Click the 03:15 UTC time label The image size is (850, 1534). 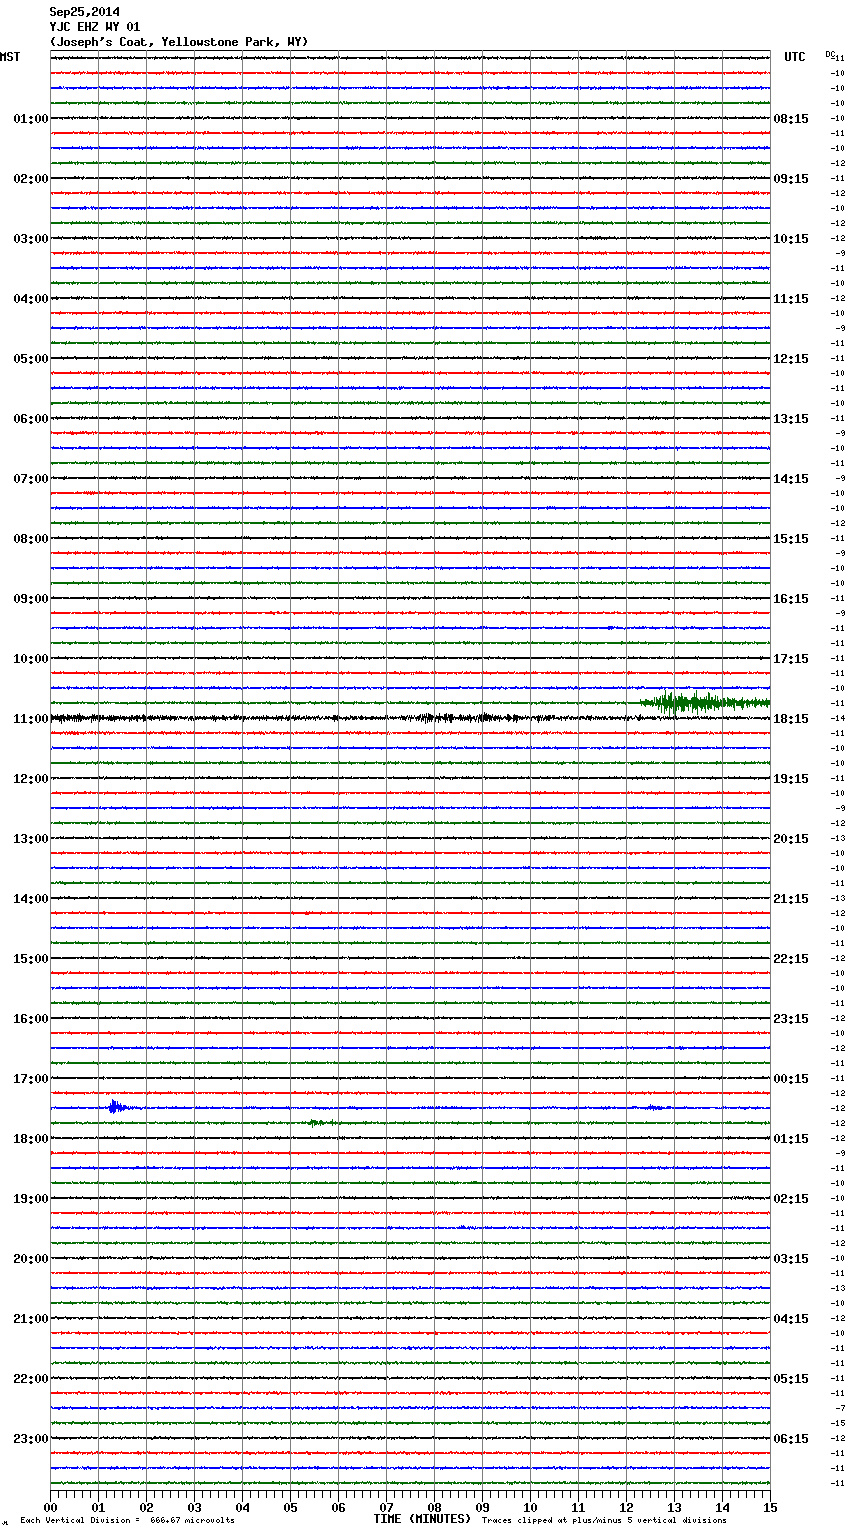791,1259
